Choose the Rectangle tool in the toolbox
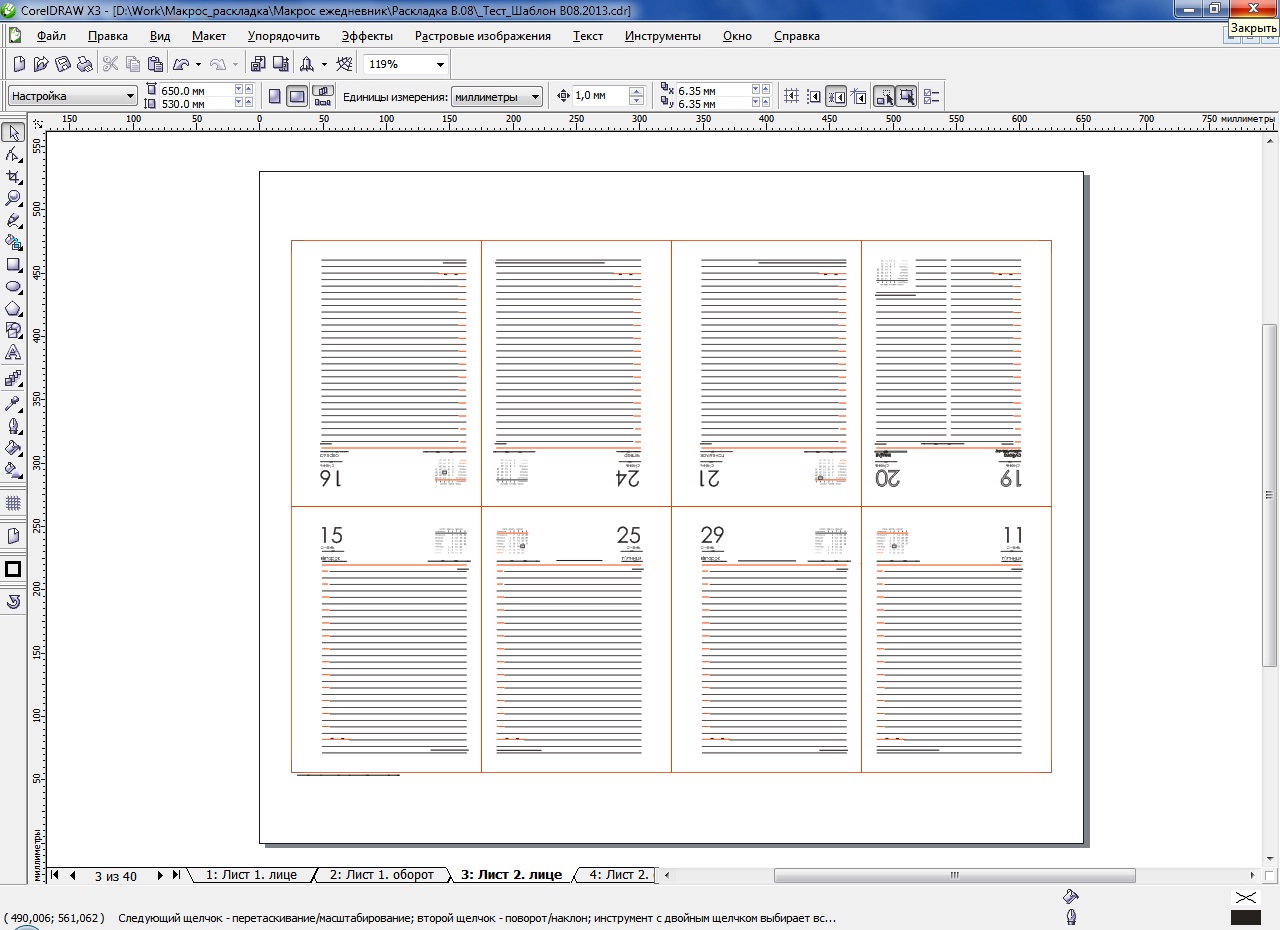Viewport: 1280px width, 930px height. (x=13, y=265)
